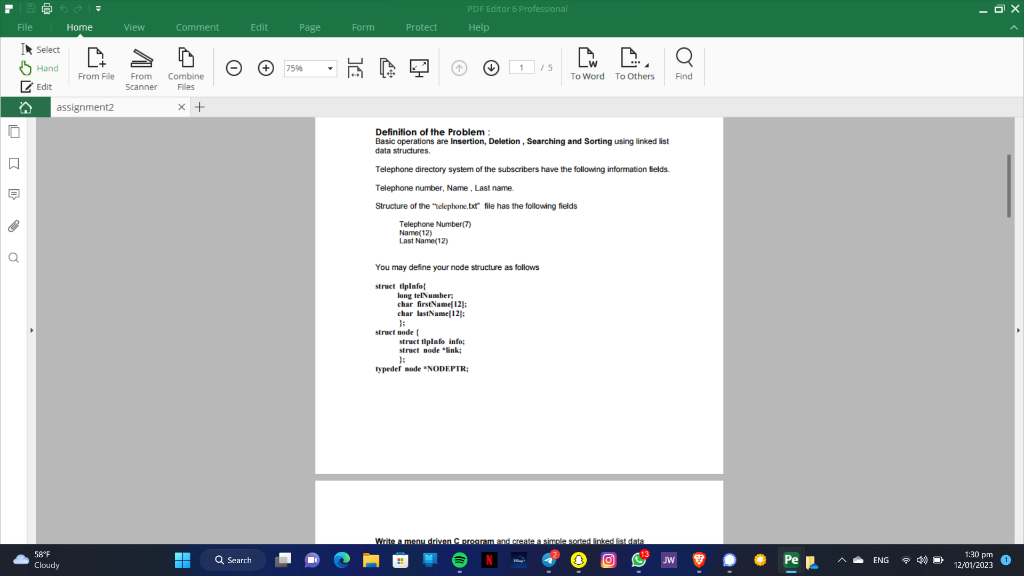
Task: Go to previous page arrow
Action: pos(459,68)
